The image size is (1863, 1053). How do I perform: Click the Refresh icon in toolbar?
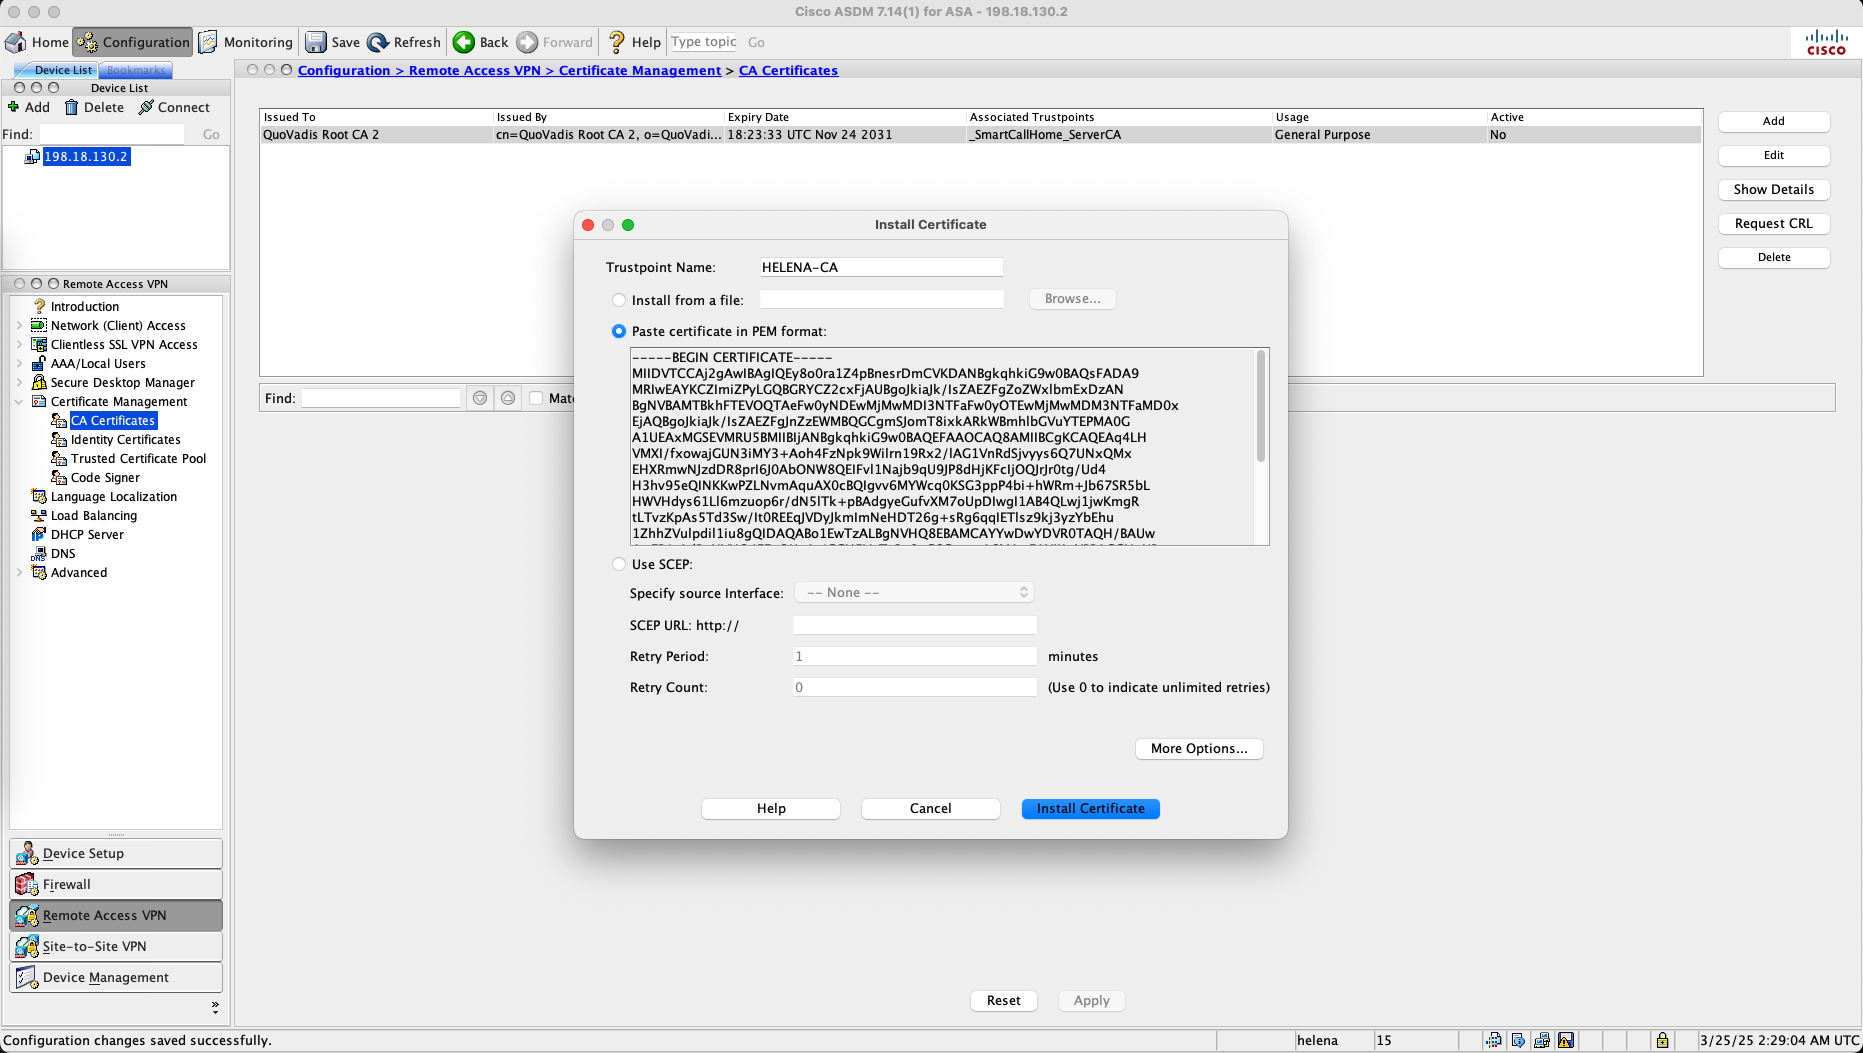point(378,42)
